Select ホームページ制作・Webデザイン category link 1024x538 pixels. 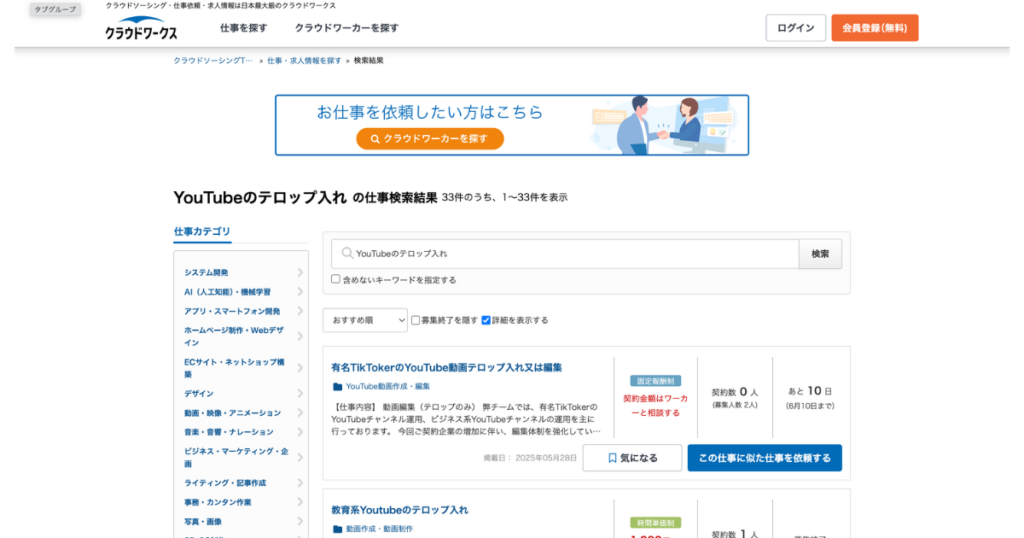234,336
